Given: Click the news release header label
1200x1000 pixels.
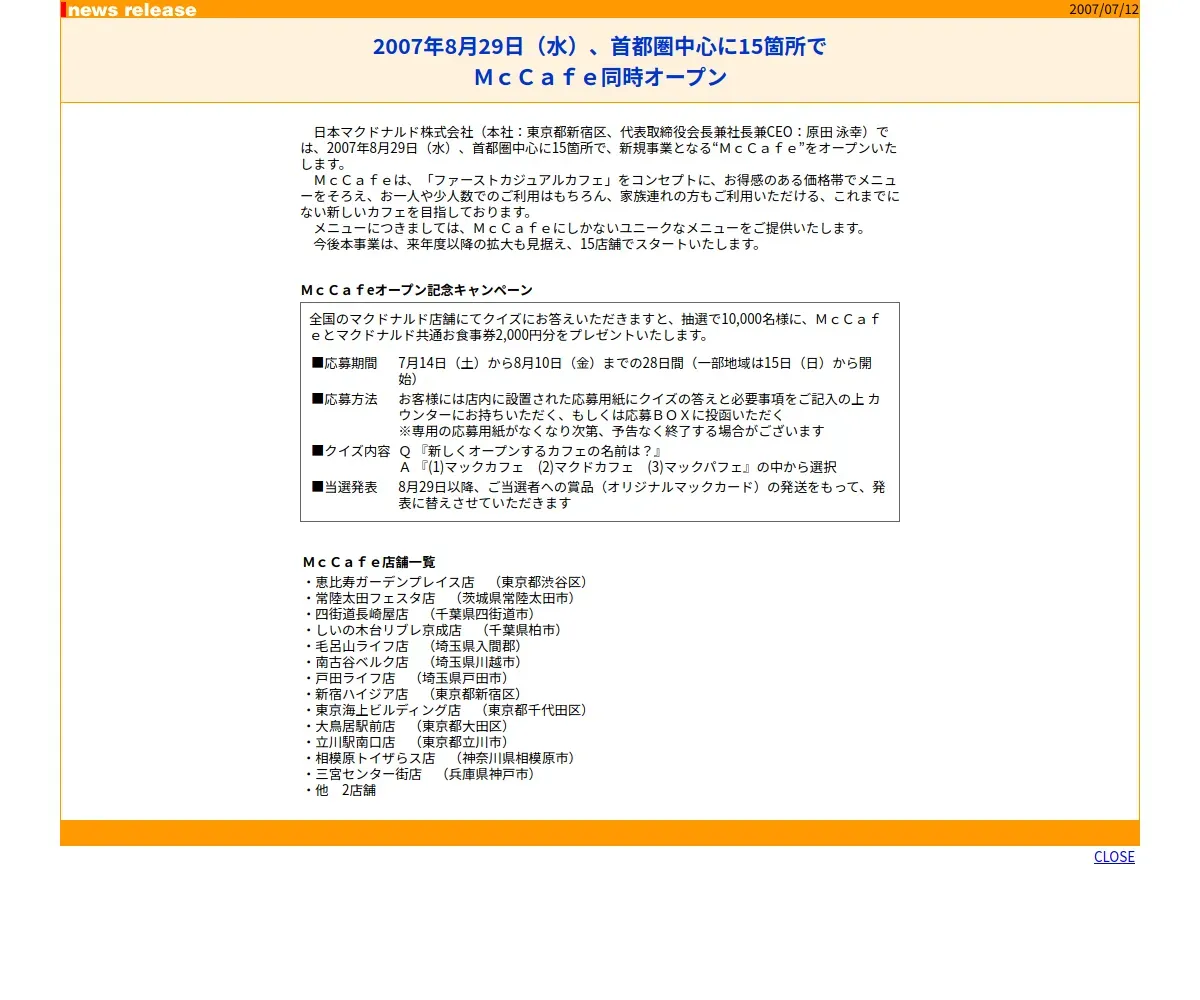Looking at the screenshot, I should 132,10.
